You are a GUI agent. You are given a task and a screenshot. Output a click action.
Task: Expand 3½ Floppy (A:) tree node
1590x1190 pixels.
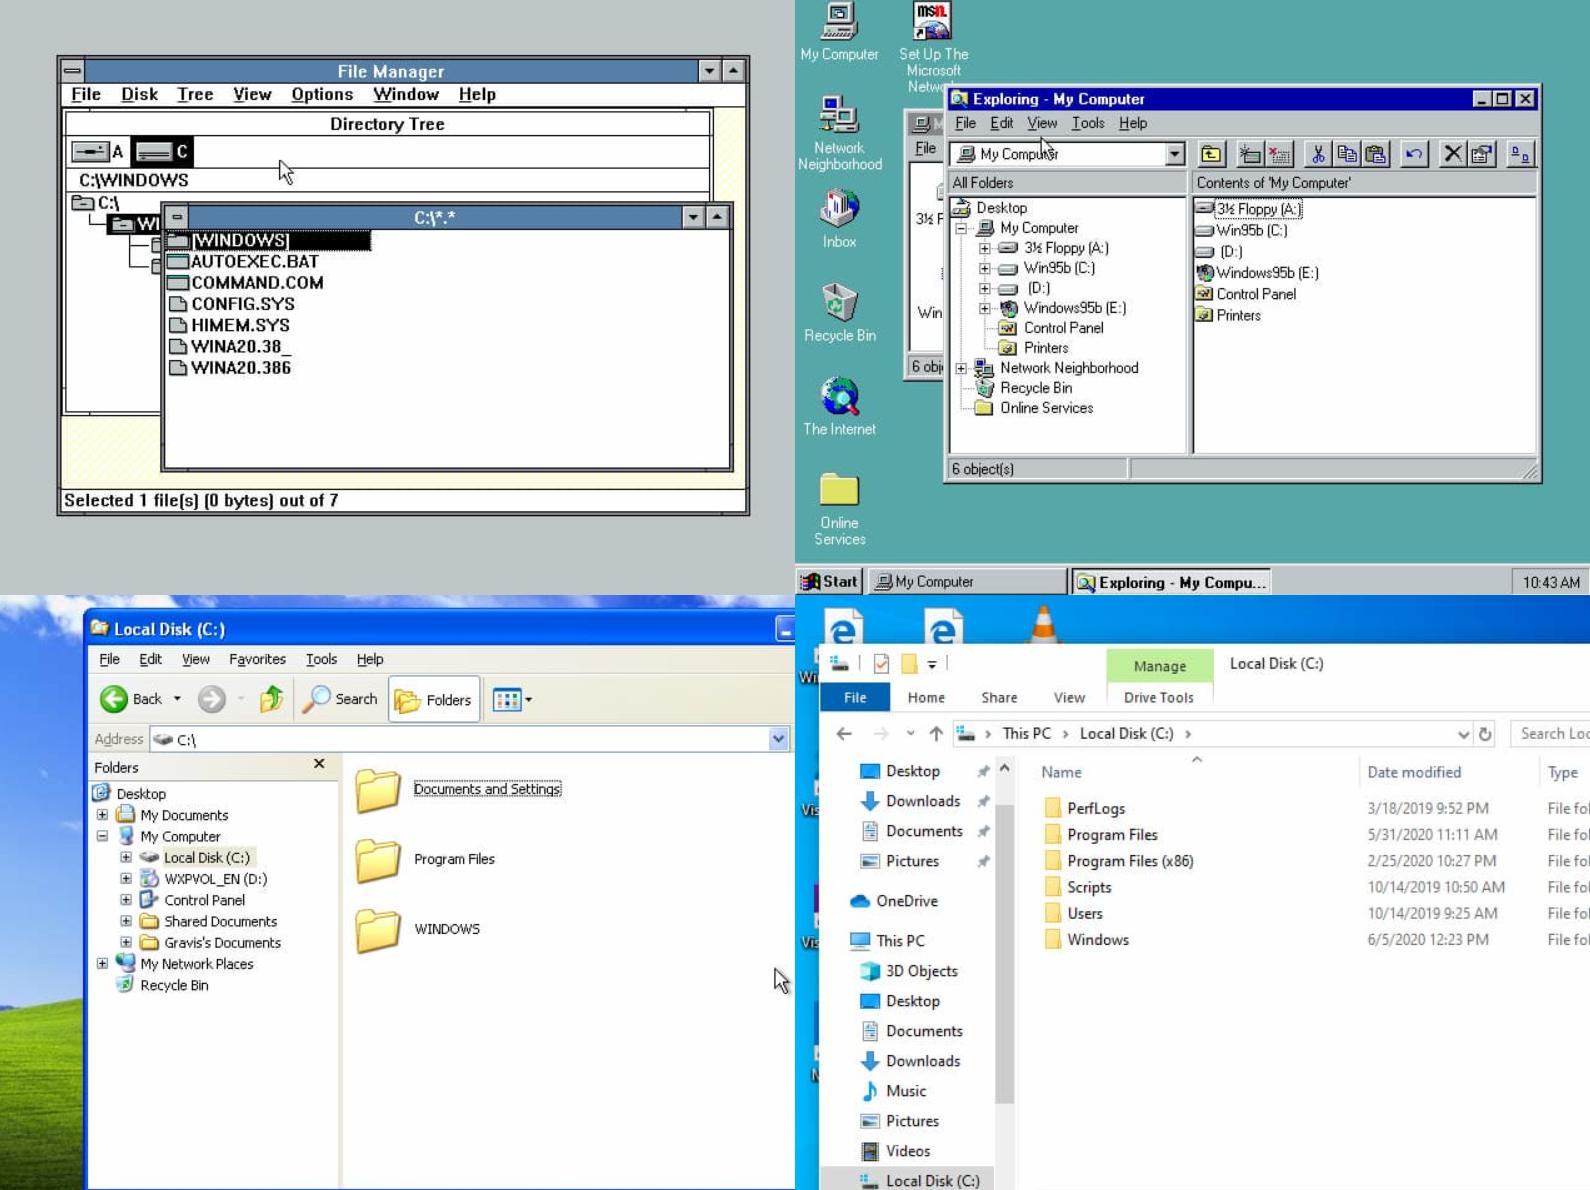pos(984,248)
